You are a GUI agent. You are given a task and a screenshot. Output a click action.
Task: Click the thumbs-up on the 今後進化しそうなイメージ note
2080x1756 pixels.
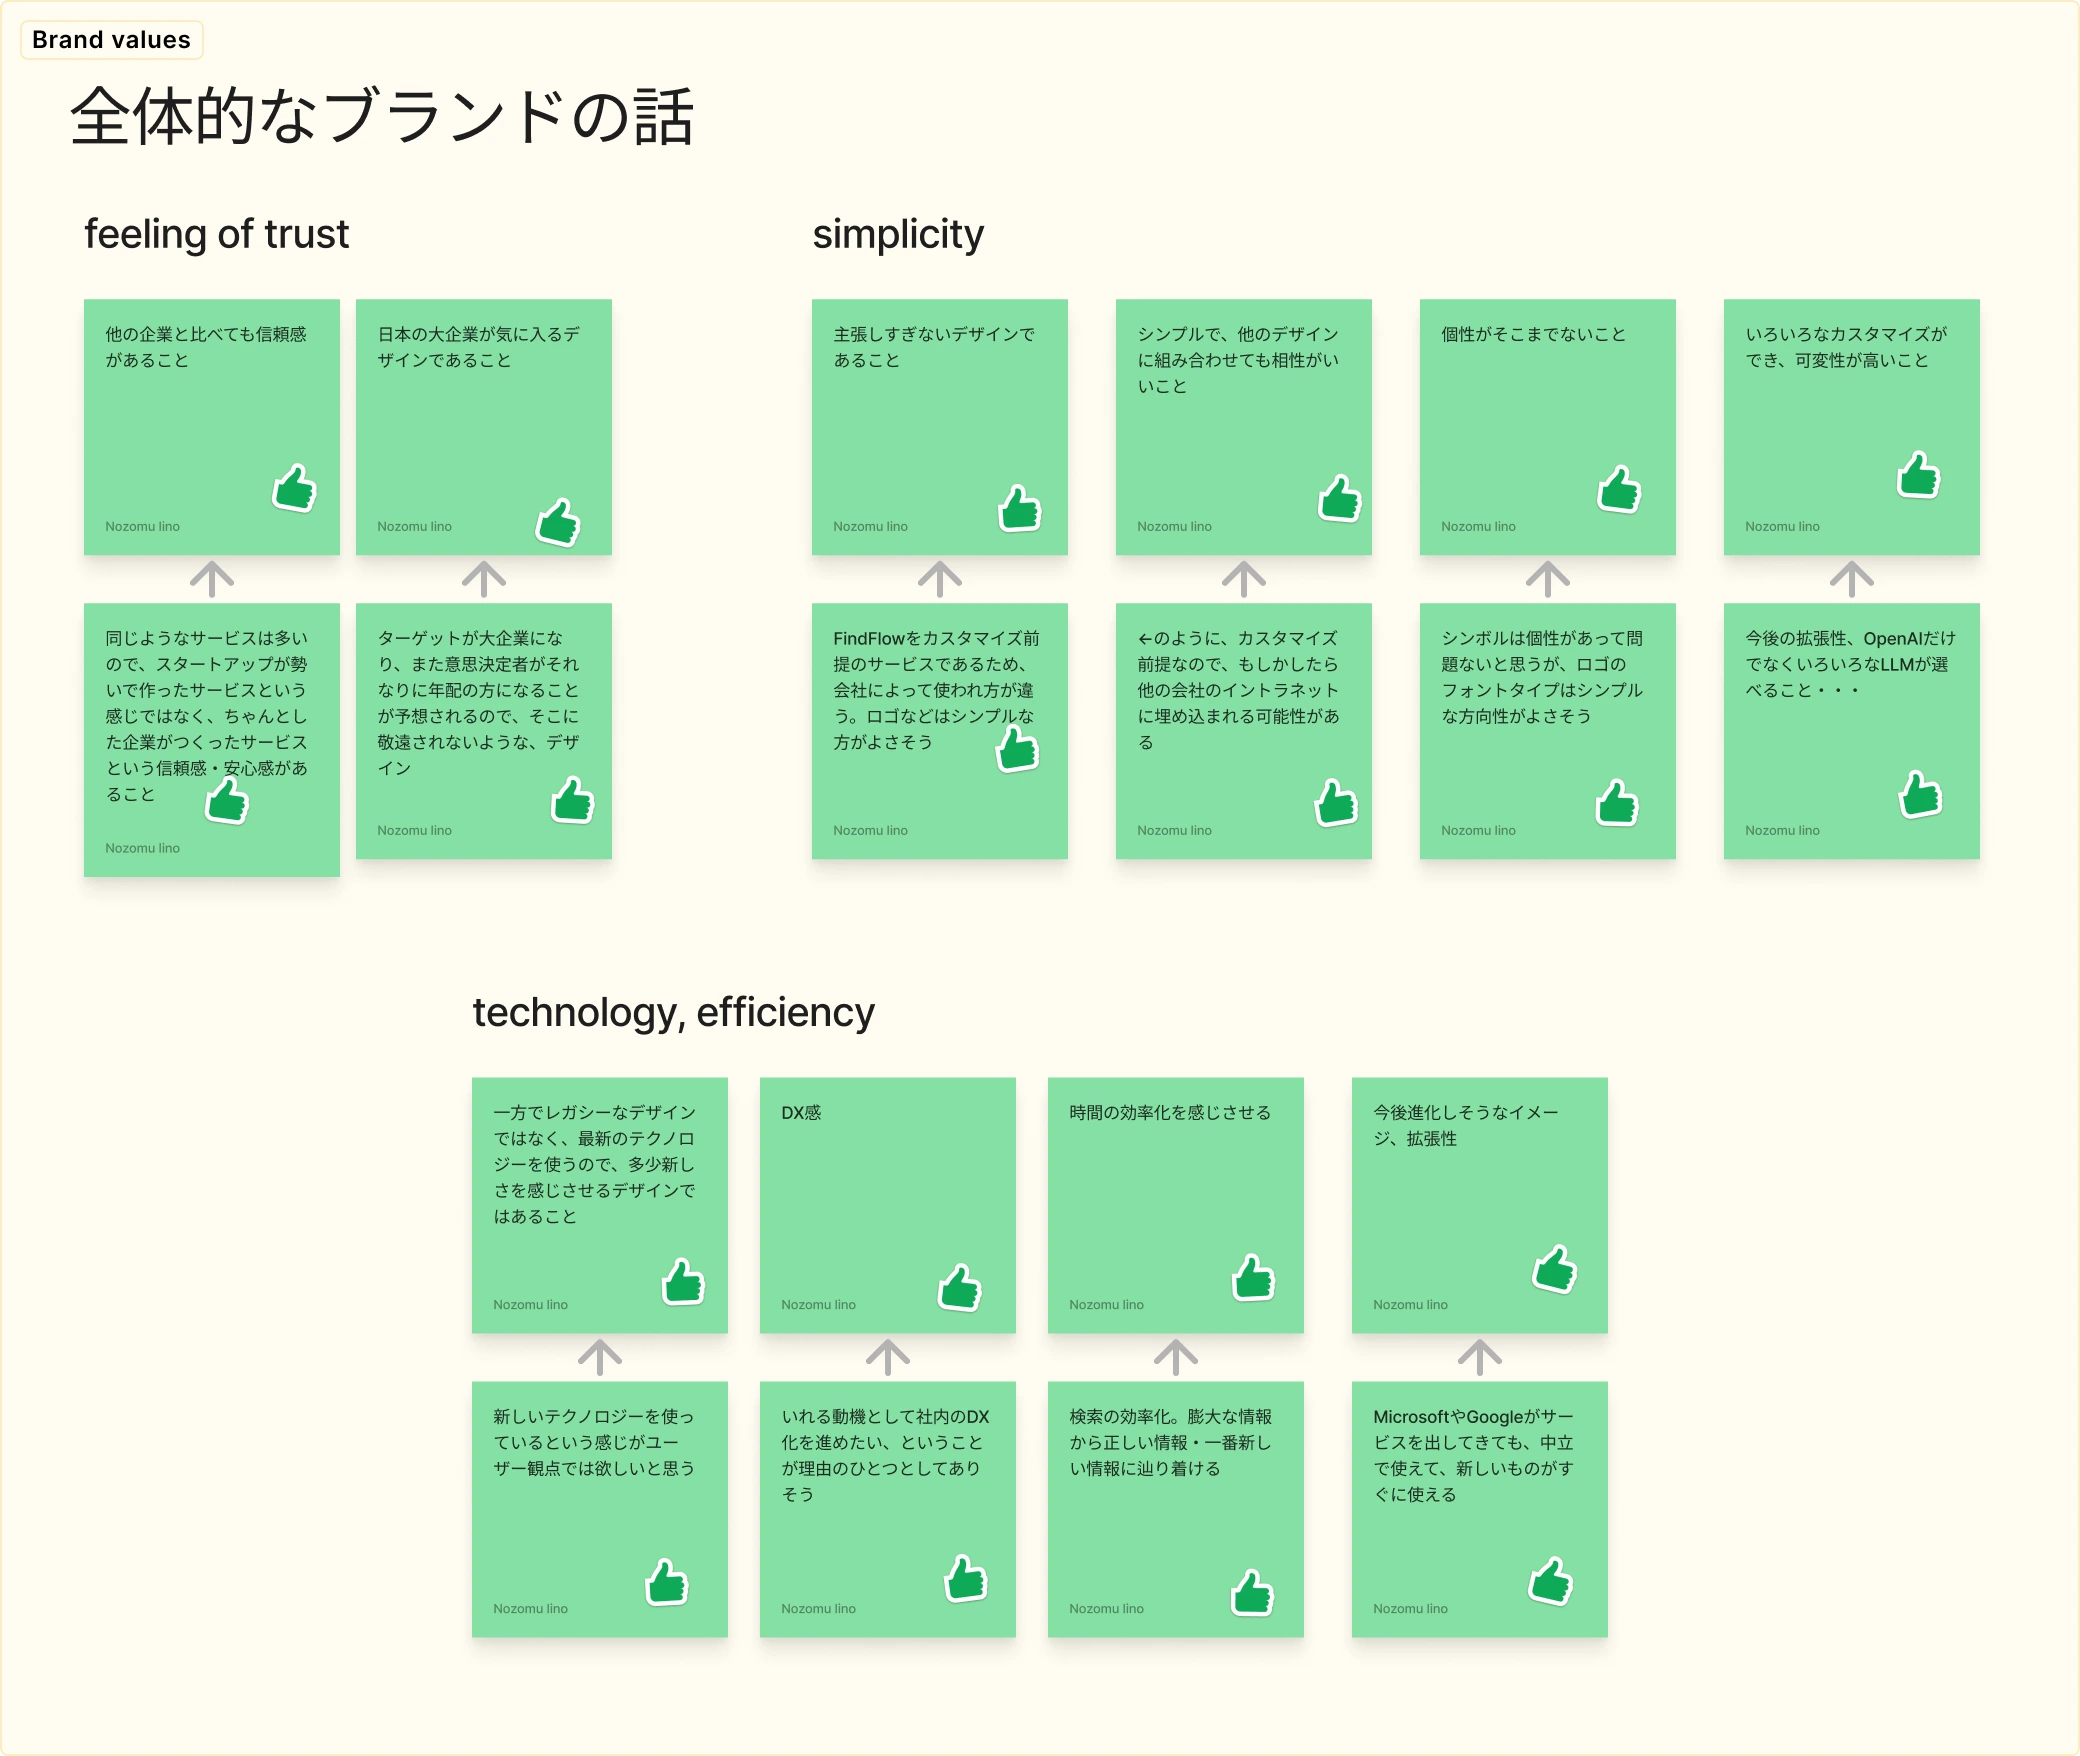tap(1553, 1269)
